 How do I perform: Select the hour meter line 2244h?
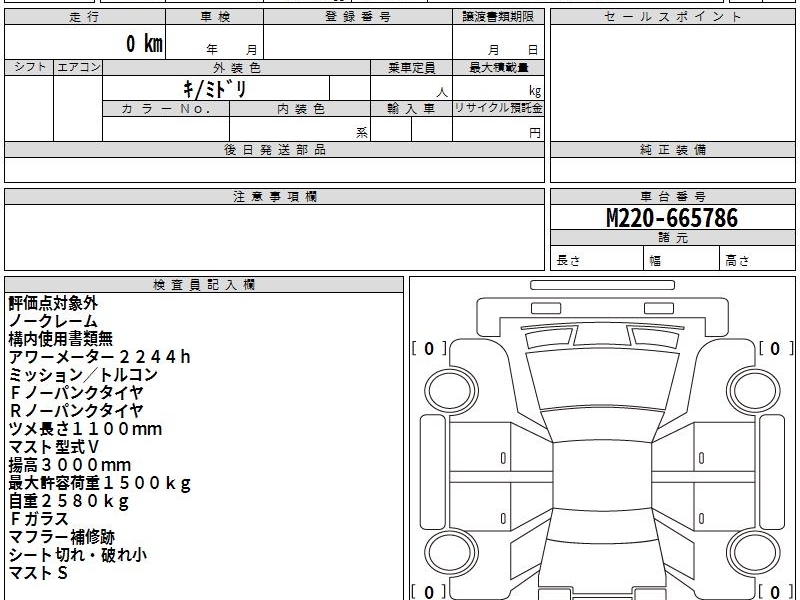[99, 357]
